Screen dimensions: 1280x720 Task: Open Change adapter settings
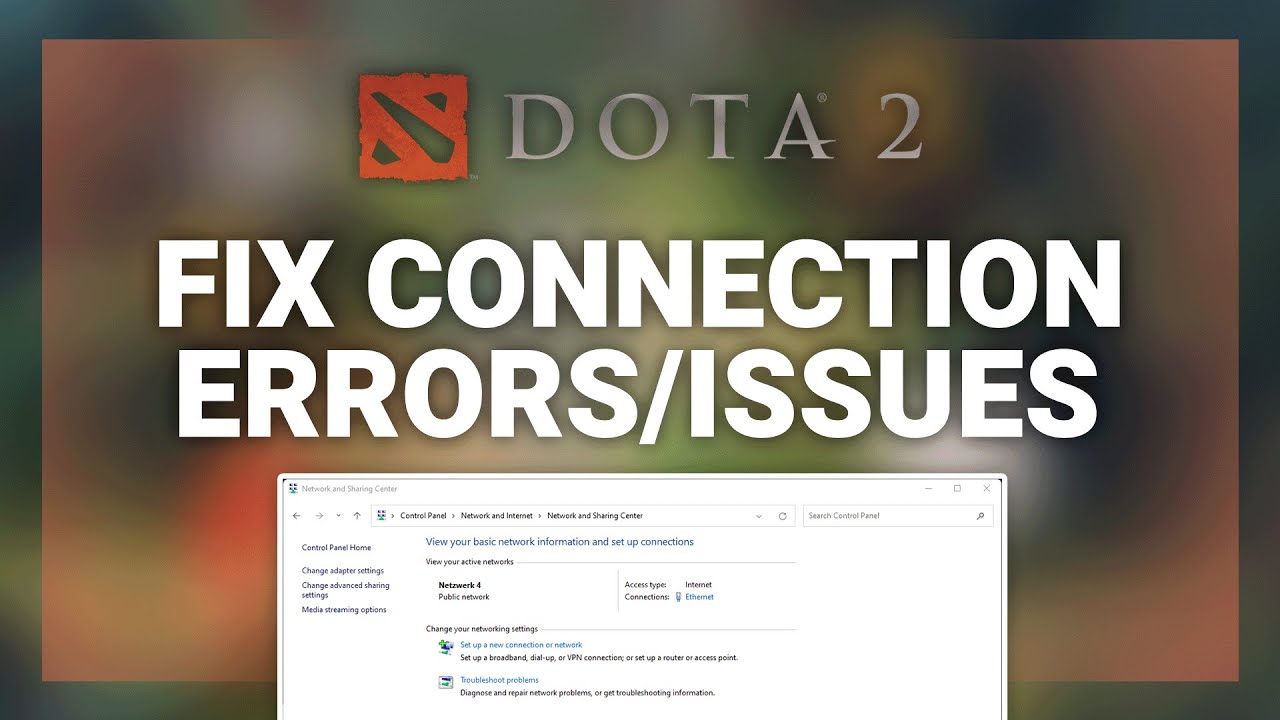[x=343, y=571]
